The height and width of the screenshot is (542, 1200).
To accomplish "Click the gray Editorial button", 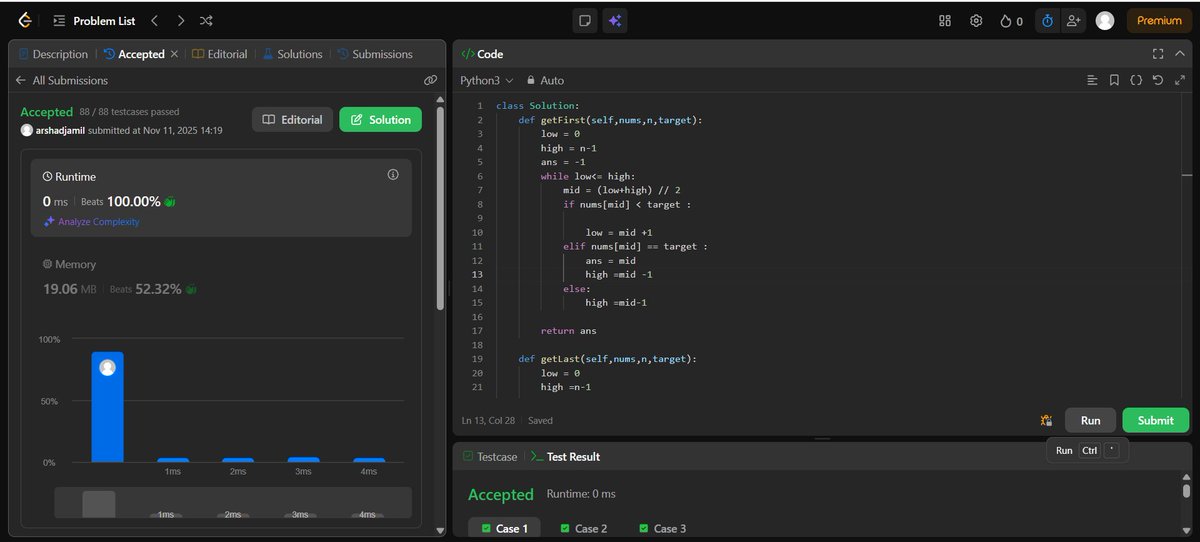I will pyautogui.click(x=292, y=119).
